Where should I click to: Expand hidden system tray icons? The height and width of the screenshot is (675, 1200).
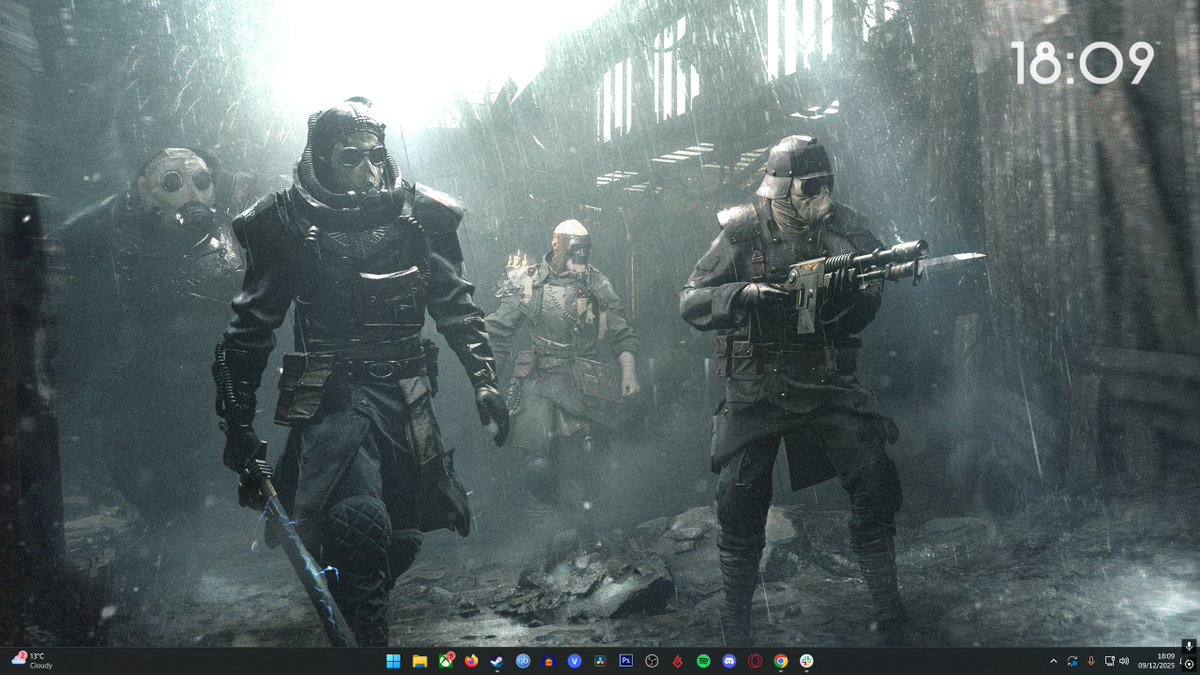1053,661
